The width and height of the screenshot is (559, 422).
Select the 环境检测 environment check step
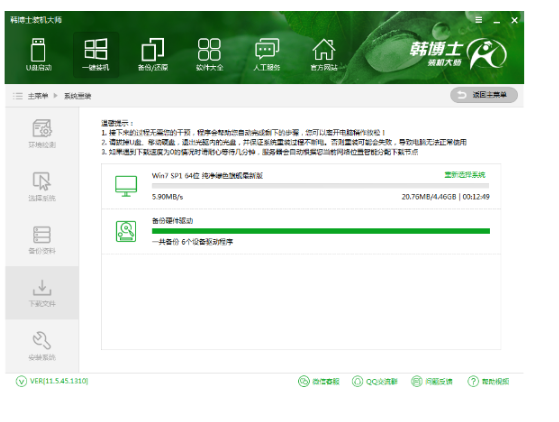pos(42,134)
